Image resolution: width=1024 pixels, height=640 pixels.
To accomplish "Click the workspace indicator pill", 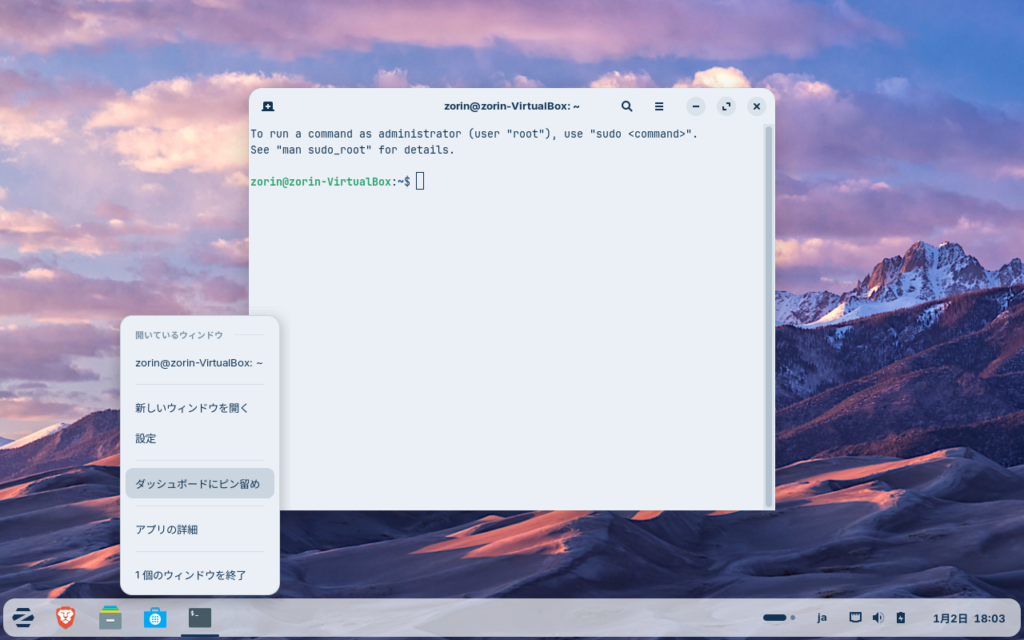I will pos(778,618).
